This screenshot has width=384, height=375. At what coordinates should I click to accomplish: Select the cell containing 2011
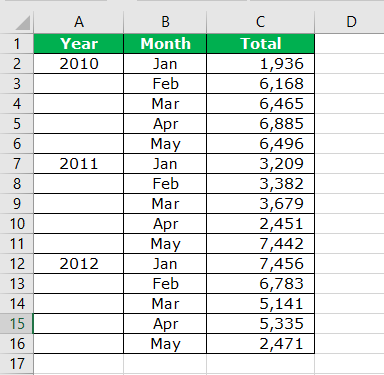point(79,164)
